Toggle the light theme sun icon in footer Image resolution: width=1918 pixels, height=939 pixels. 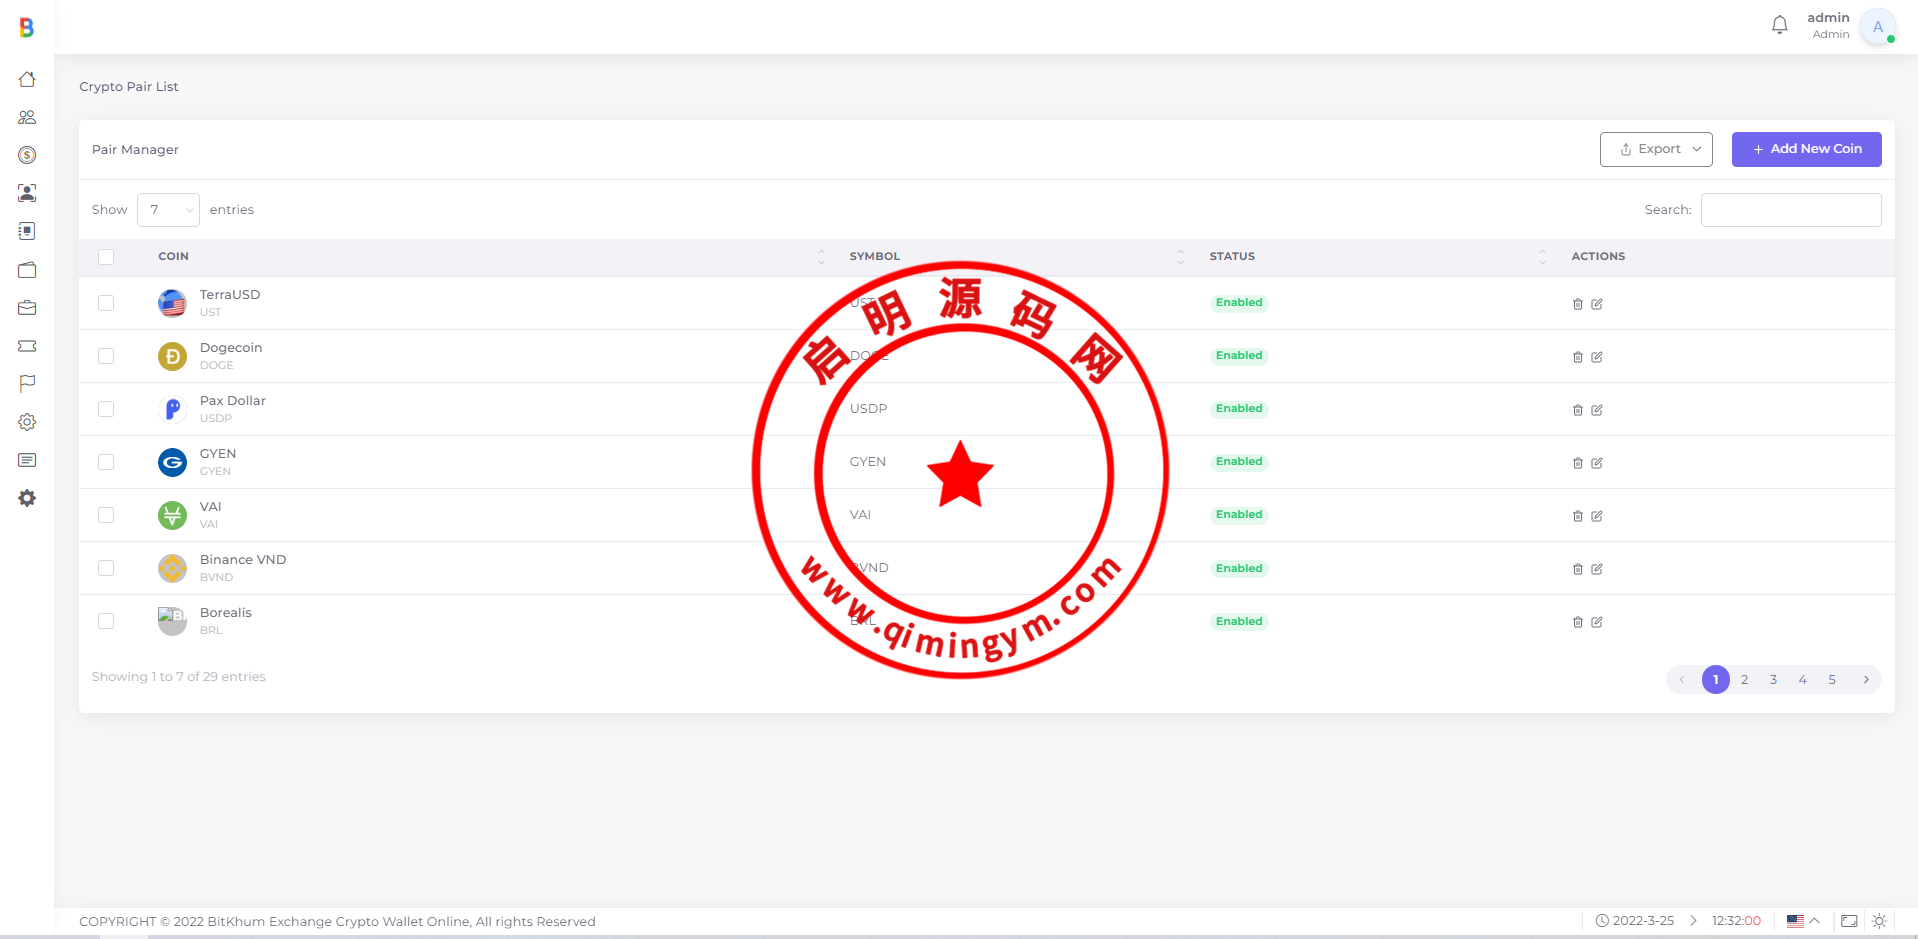[x=1879, y=921]
